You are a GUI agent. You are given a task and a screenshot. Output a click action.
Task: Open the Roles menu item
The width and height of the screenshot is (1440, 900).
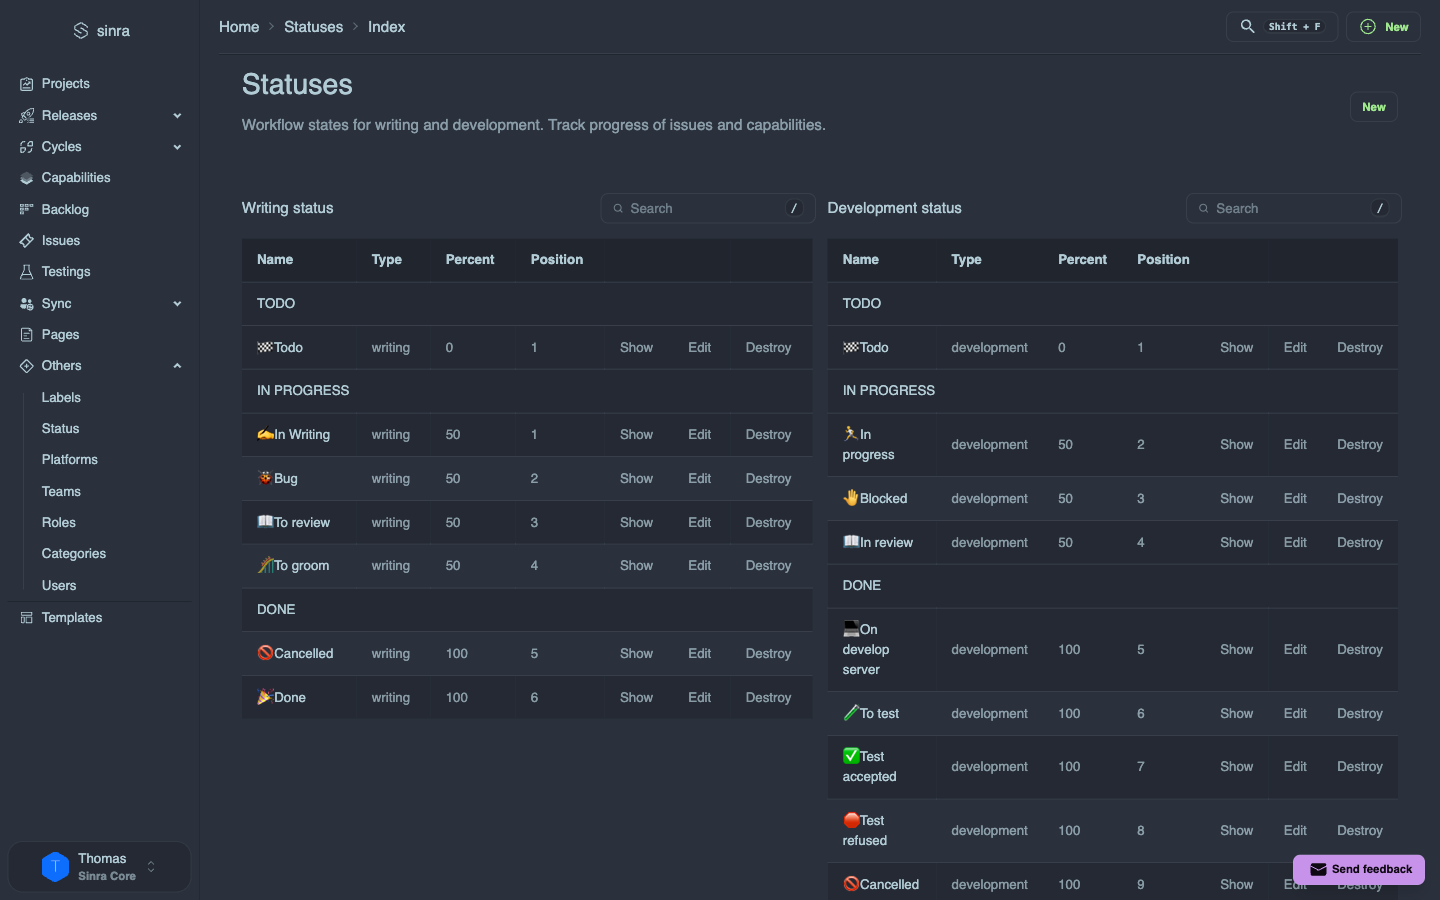point(59,523)
